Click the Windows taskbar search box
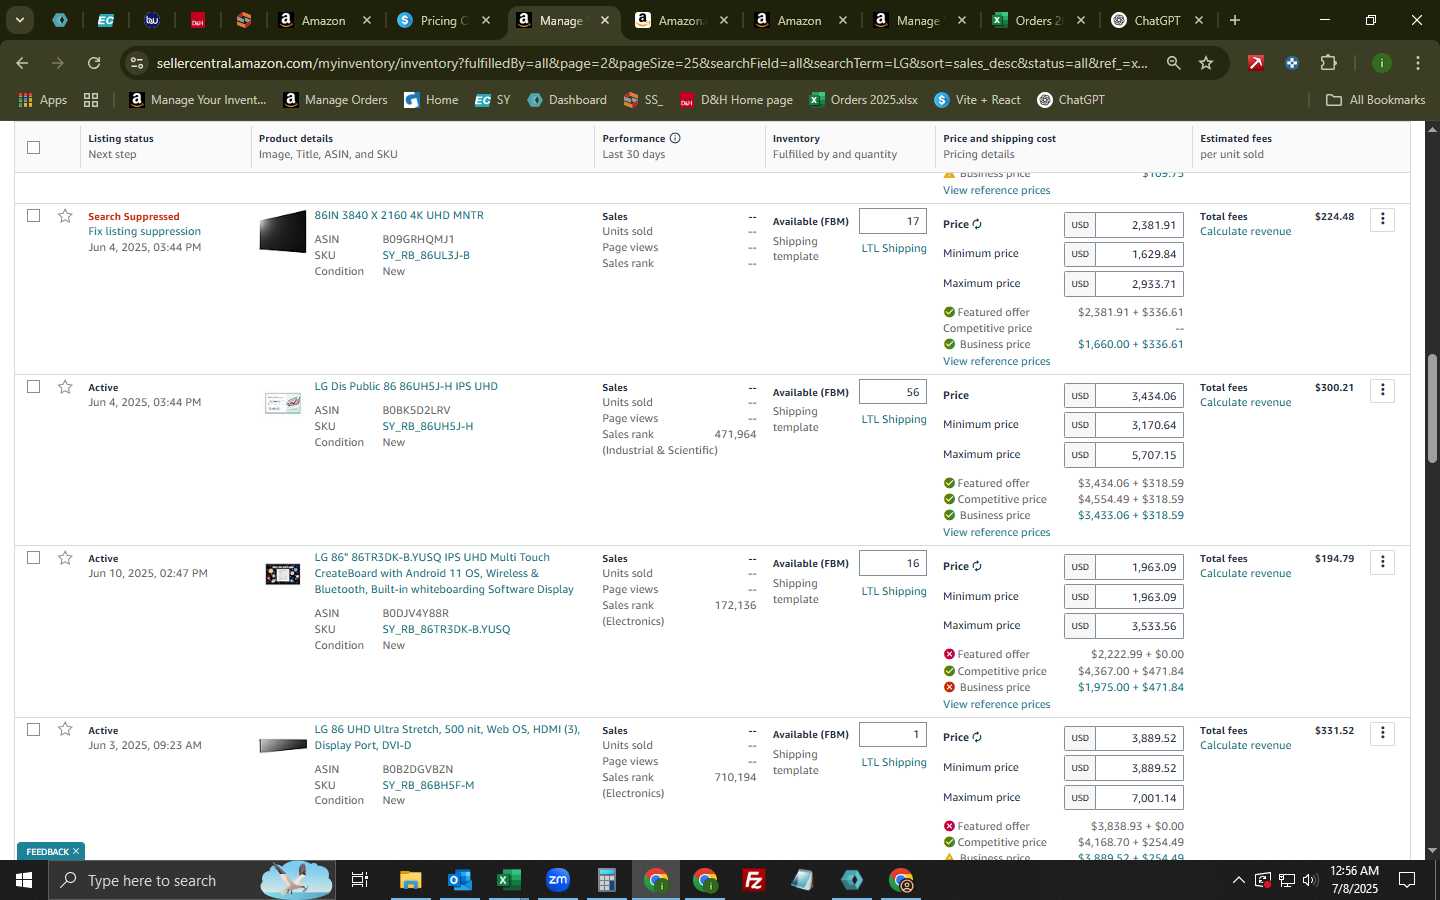This screenshot has width=1440, height=900. coord(190,880)
